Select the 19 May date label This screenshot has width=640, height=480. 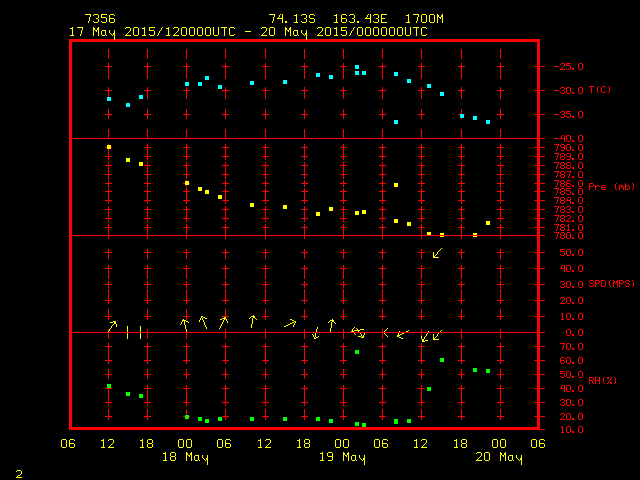[342, 458]
